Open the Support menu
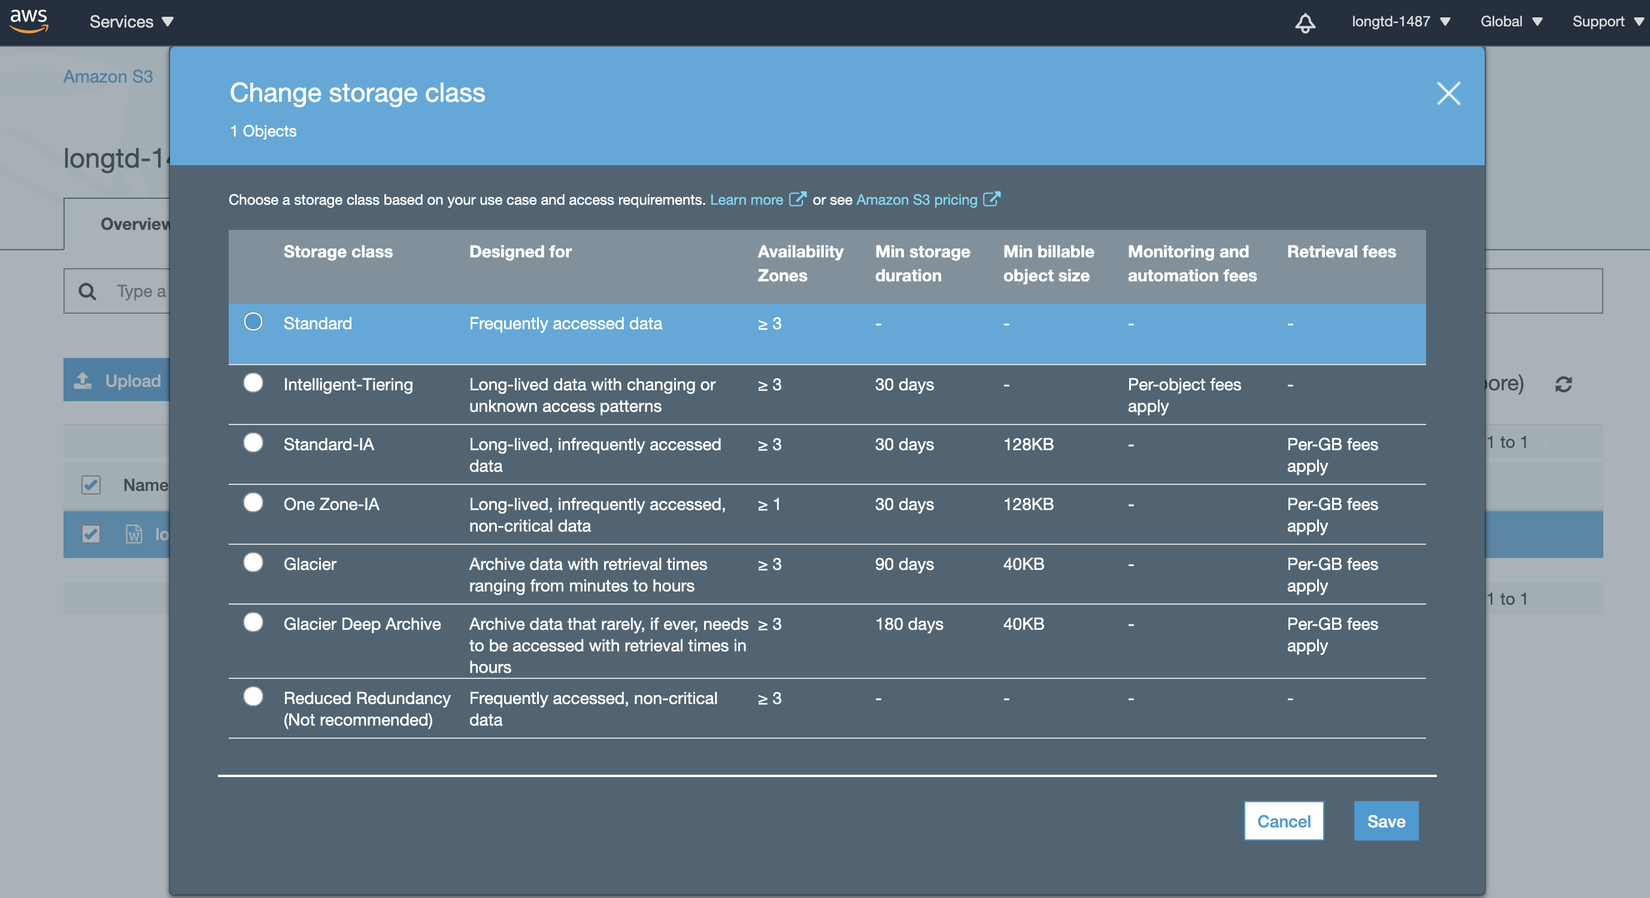 coord(1606,22)
